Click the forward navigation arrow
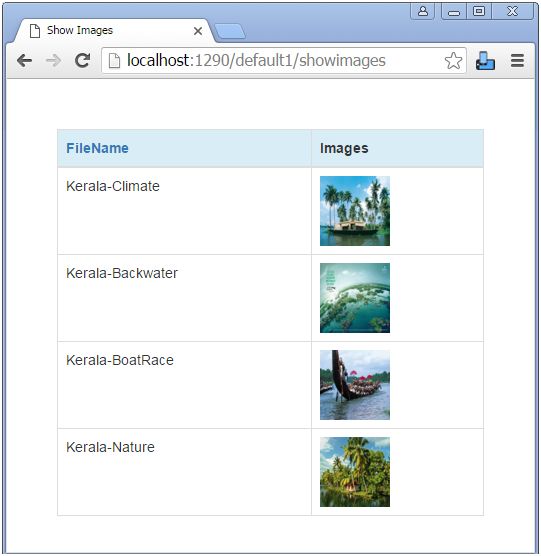Viewport: 541px width, 556px height. [53, 60]
